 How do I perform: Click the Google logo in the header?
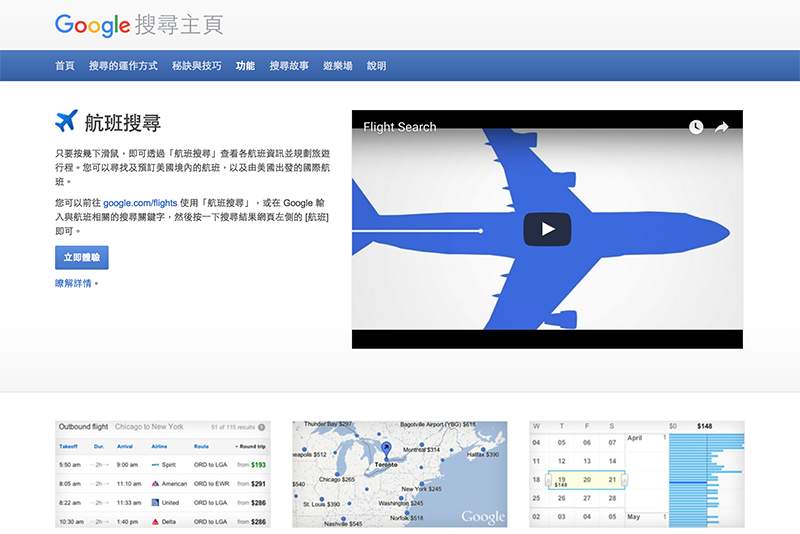click(x=92, y=25)
